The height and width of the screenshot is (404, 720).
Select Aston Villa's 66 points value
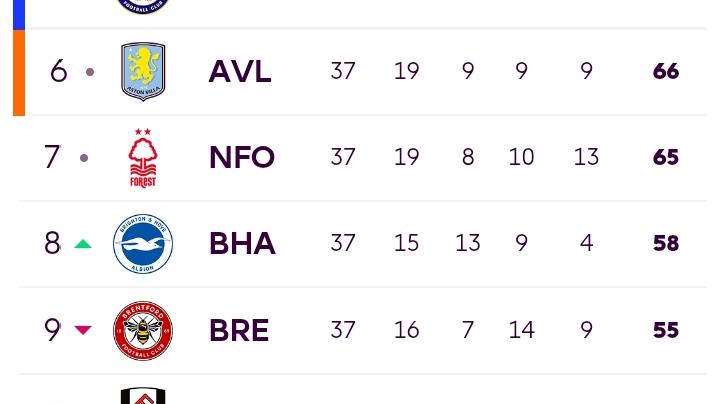click(x=666, y=72)
